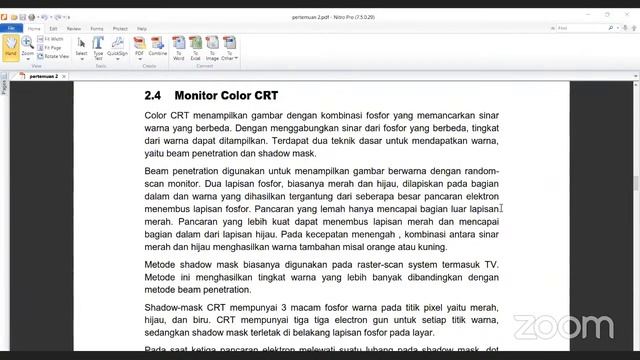Convert document To Image
Screen dimensions: 640x360
(x=212, y=48)
